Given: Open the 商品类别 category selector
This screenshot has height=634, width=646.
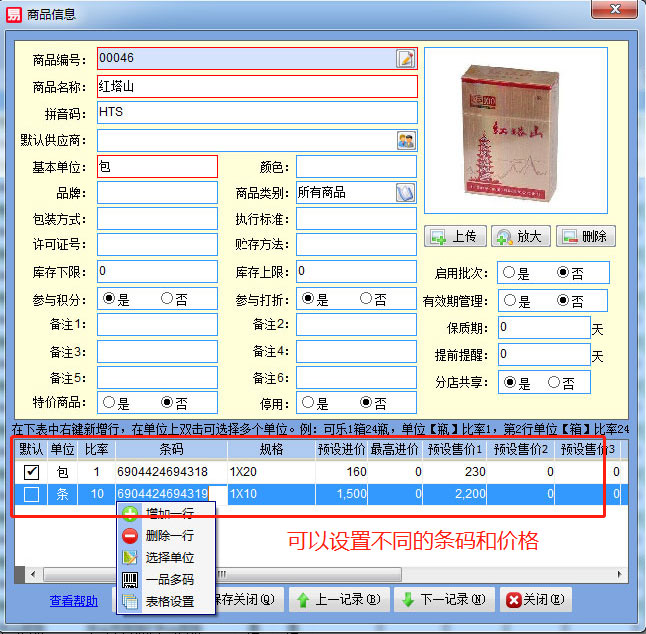Looking at the screenshot, I should (405, 192).
